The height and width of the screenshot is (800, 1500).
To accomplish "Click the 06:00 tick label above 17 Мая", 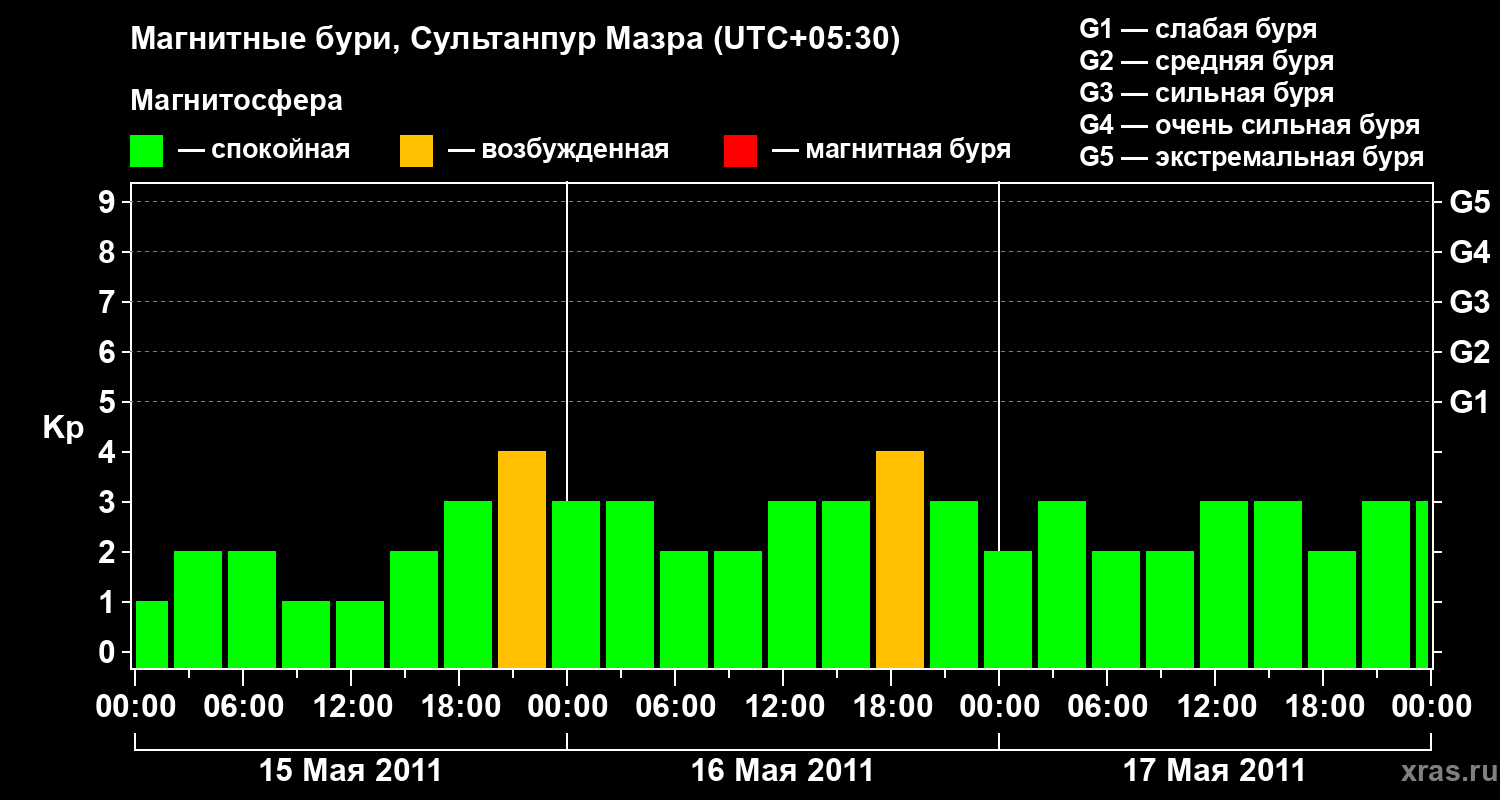I will coord(1107,706).
